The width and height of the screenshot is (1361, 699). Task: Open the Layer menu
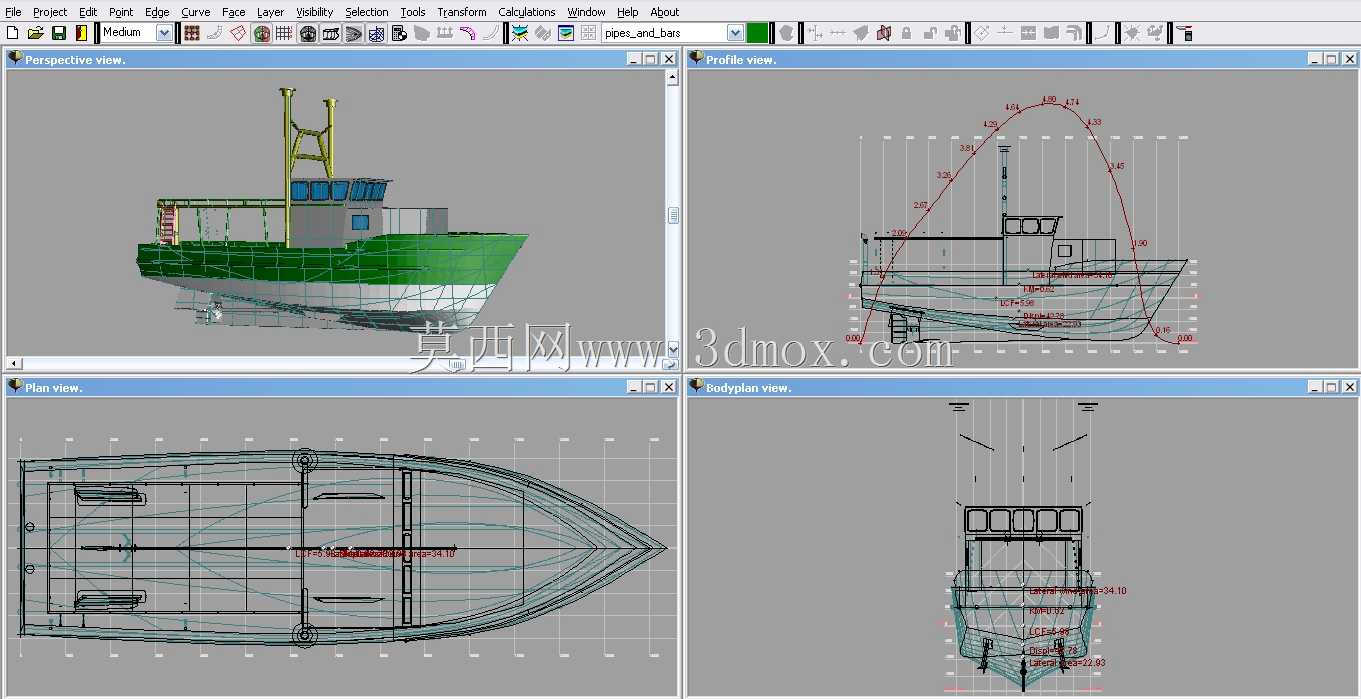tap(270, 12)
